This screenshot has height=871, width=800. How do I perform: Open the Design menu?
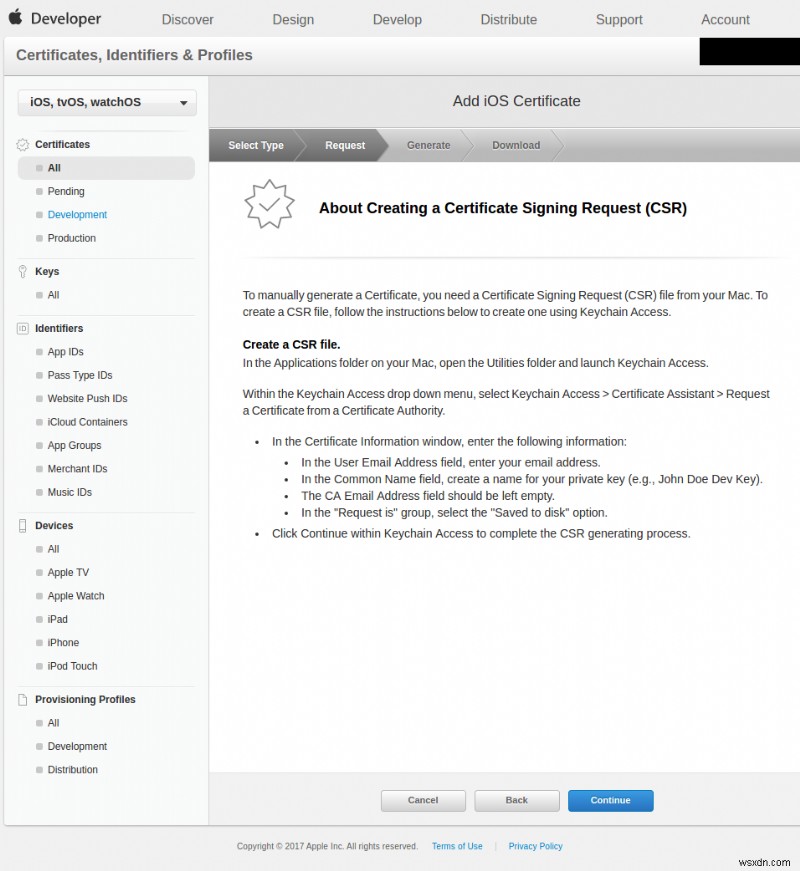293,19
